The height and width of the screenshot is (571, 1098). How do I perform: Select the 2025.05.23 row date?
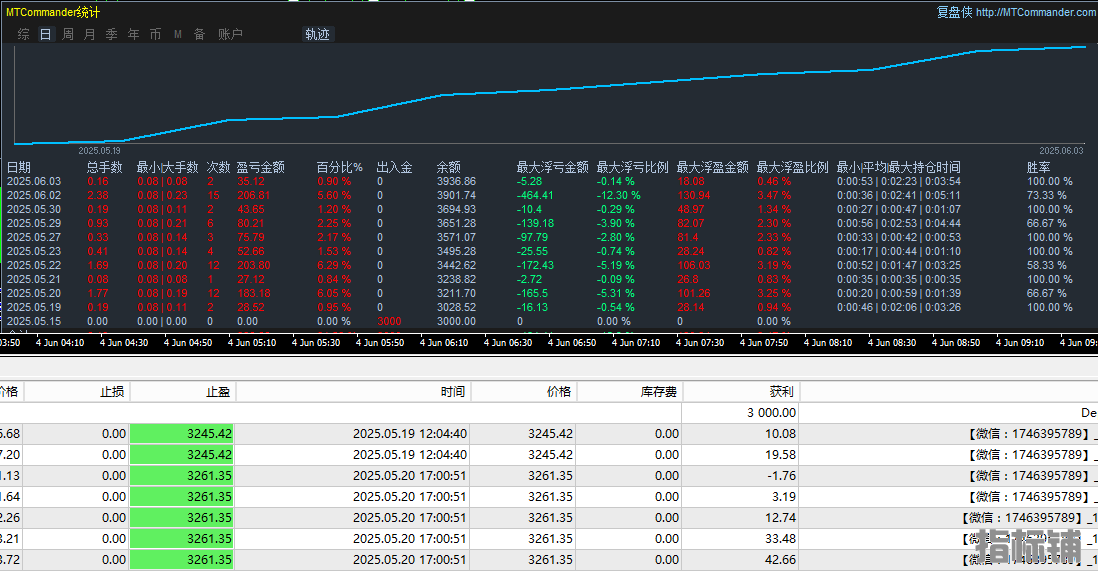[34, 252]
